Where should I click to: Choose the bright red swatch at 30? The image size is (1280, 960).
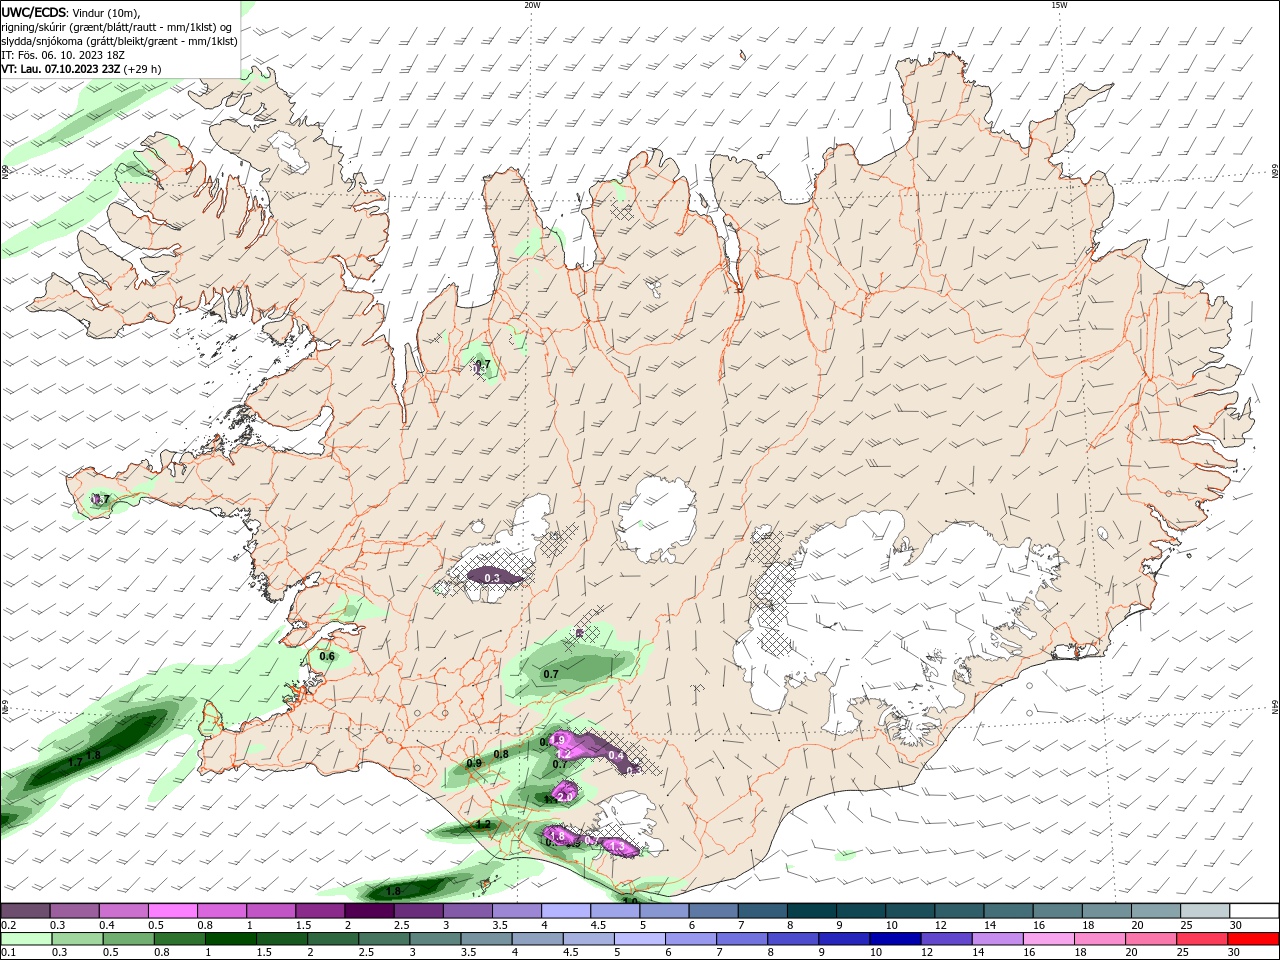pos(1254,939)
